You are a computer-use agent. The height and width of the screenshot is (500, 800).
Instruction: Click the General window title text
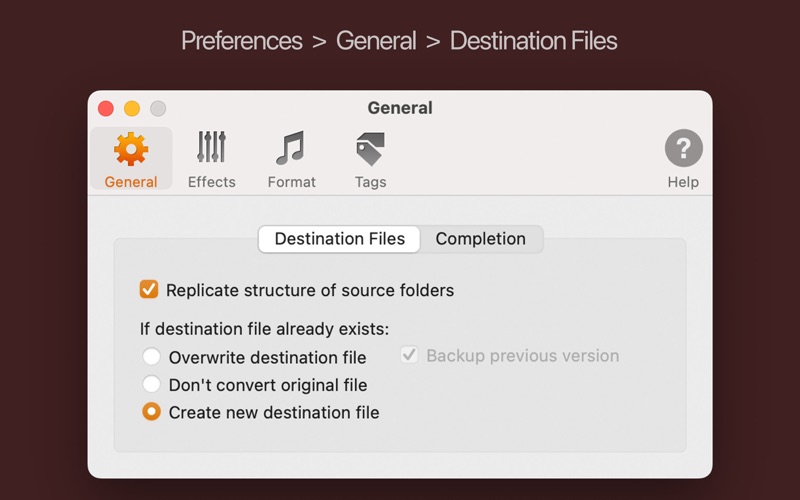[400, 108]
